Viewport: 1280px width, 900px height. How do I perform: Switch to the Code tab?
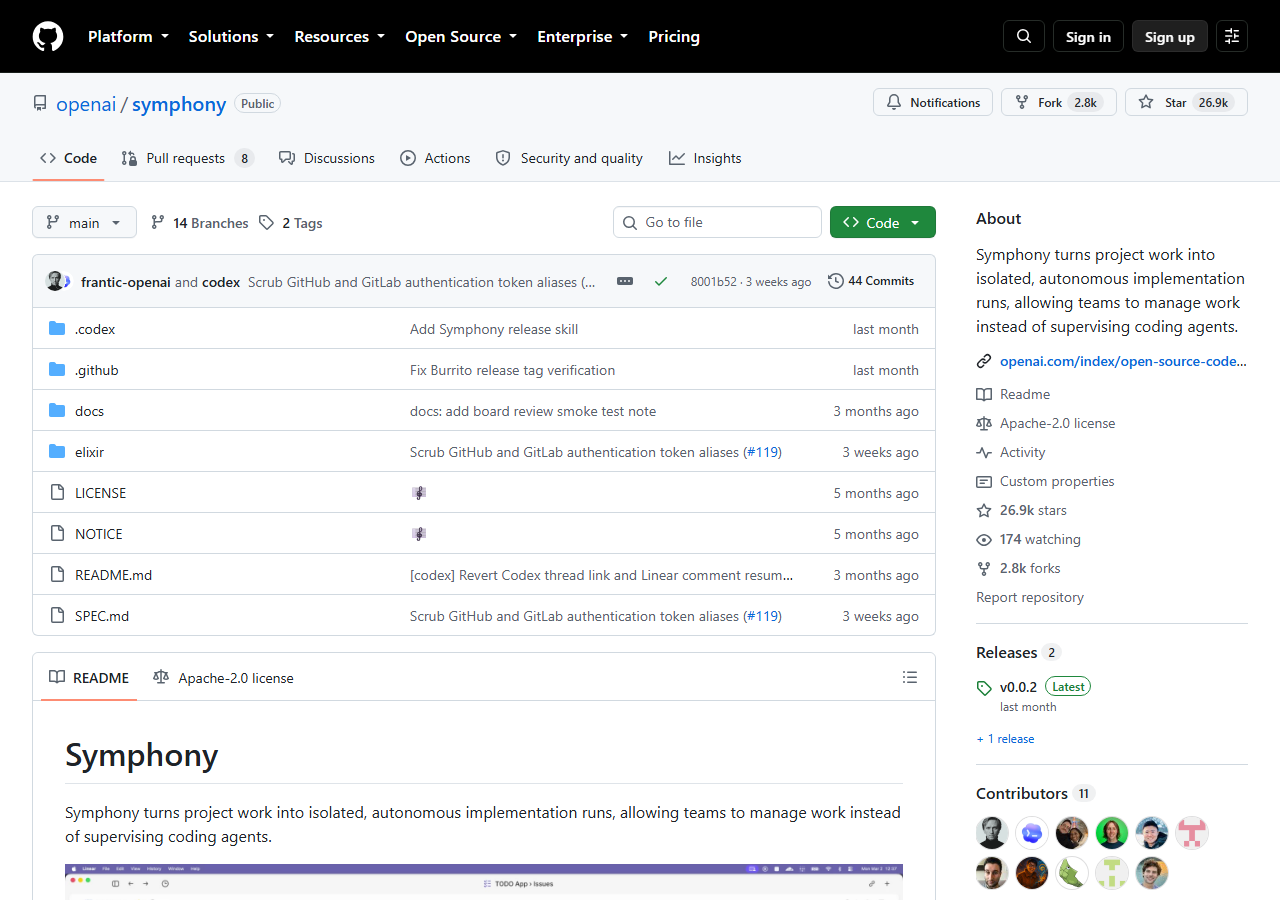coord(68,158)
